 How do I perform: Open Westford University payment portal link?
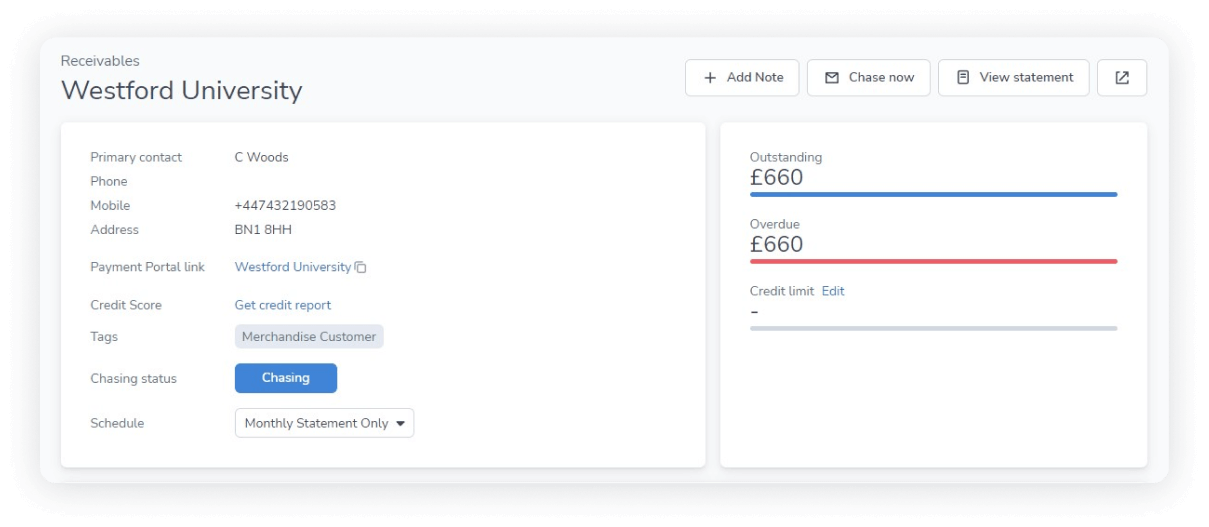pyautogui.click(x=293, y=267)
